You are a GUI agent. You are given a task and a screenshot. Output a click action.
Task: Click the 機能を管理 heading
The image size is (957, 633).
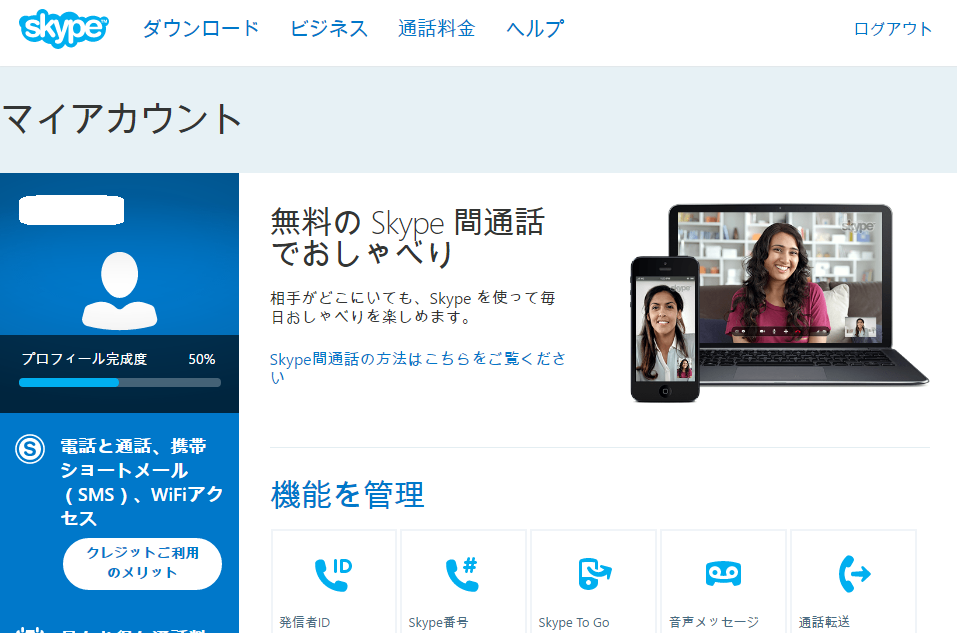[347, 494]
